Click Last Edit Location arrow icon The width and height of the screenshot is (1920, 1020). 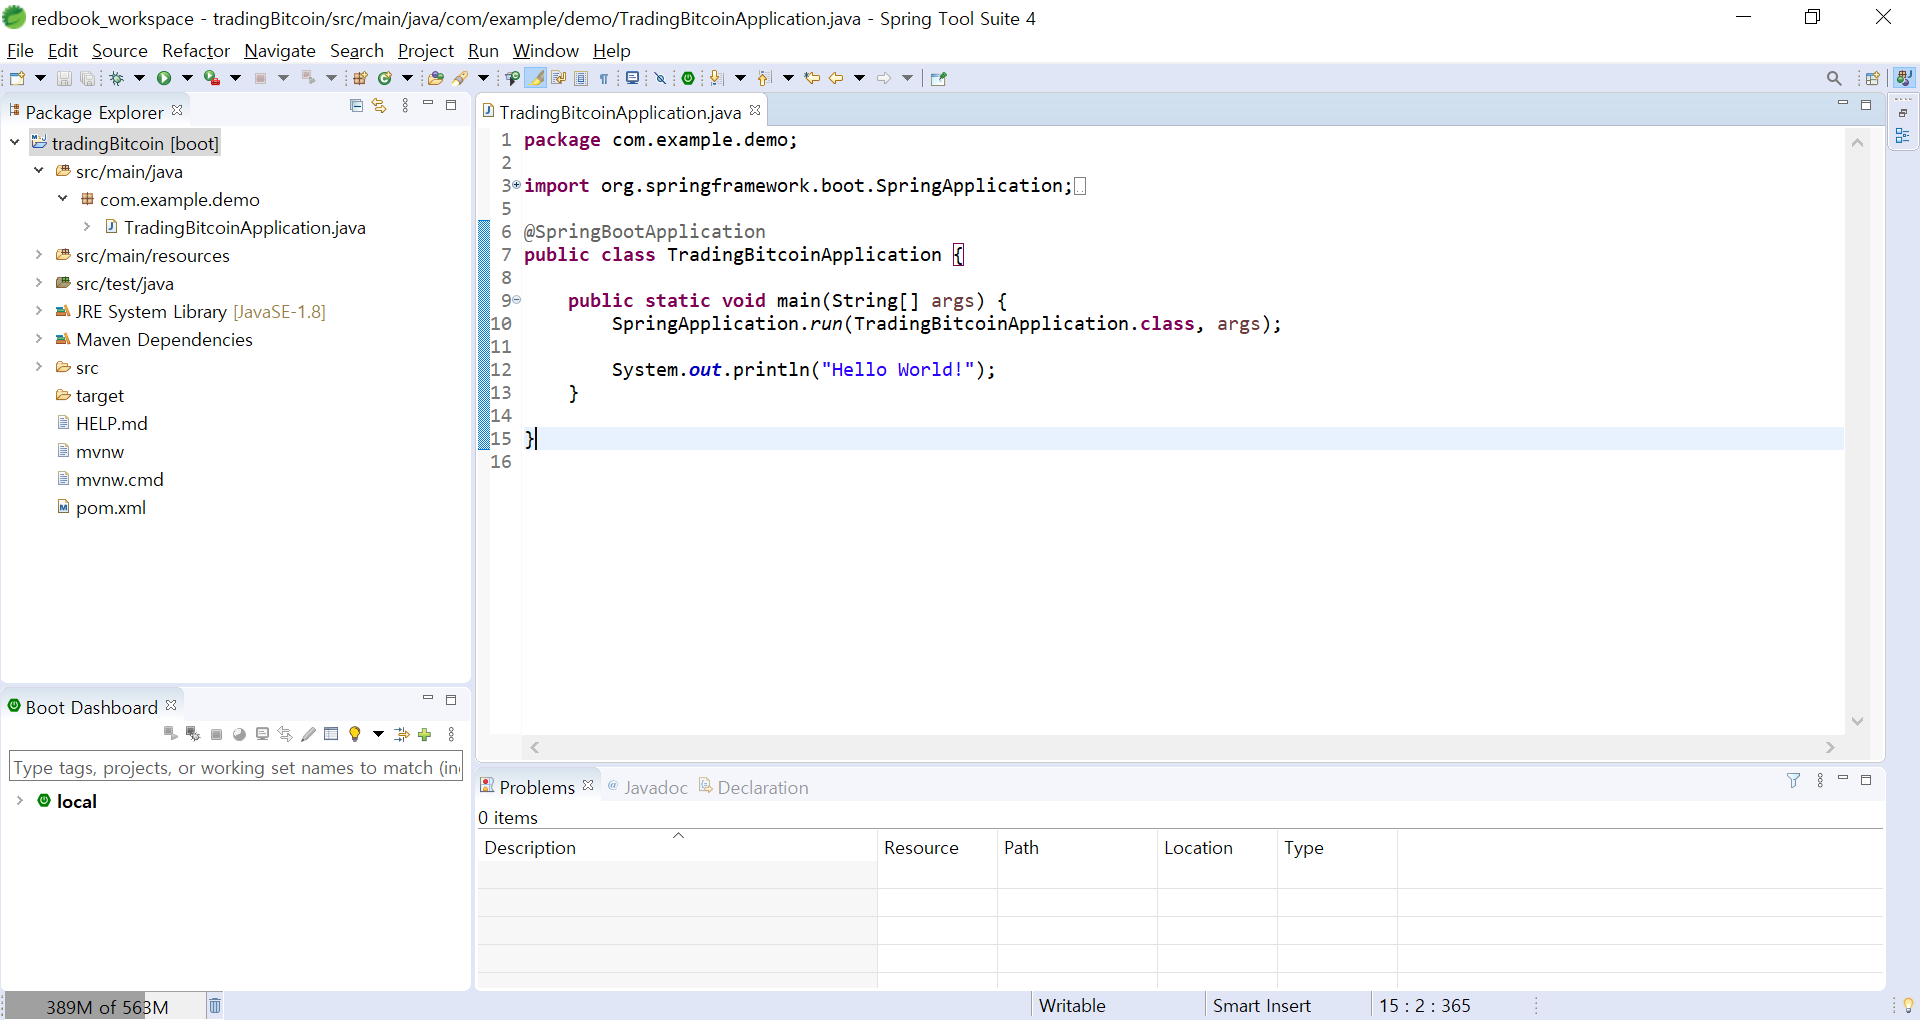(x=812, y=78)
